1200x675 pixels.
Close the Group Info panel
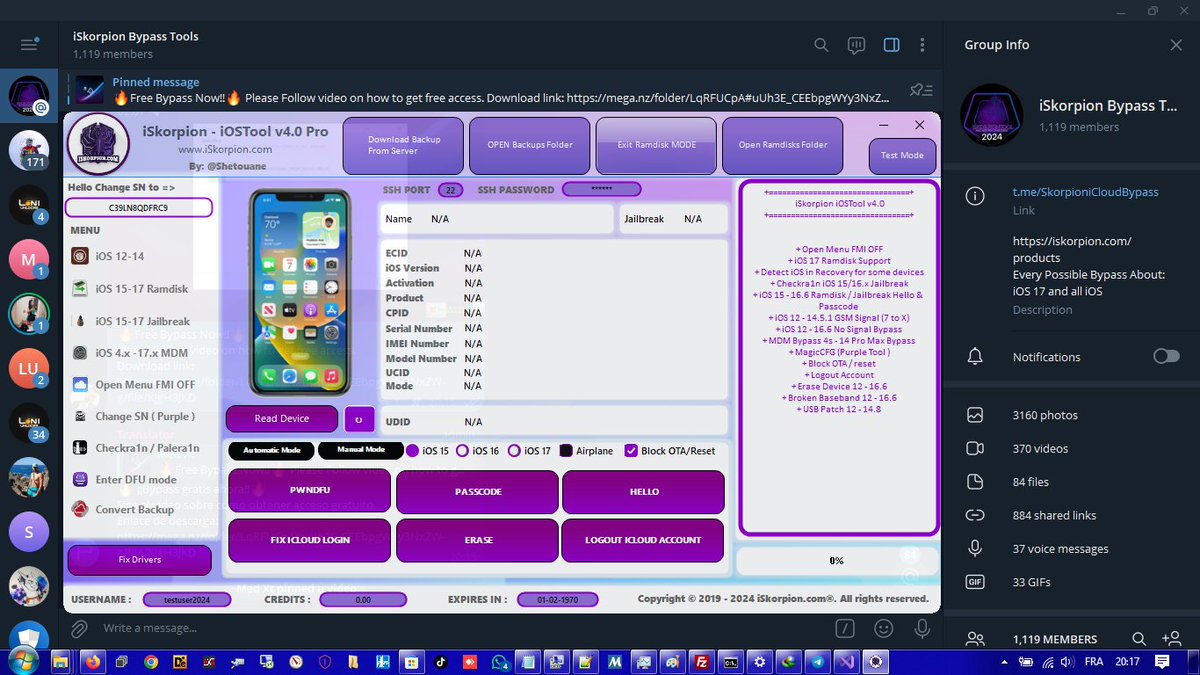pyautogui.click(x=1176, y=45)
